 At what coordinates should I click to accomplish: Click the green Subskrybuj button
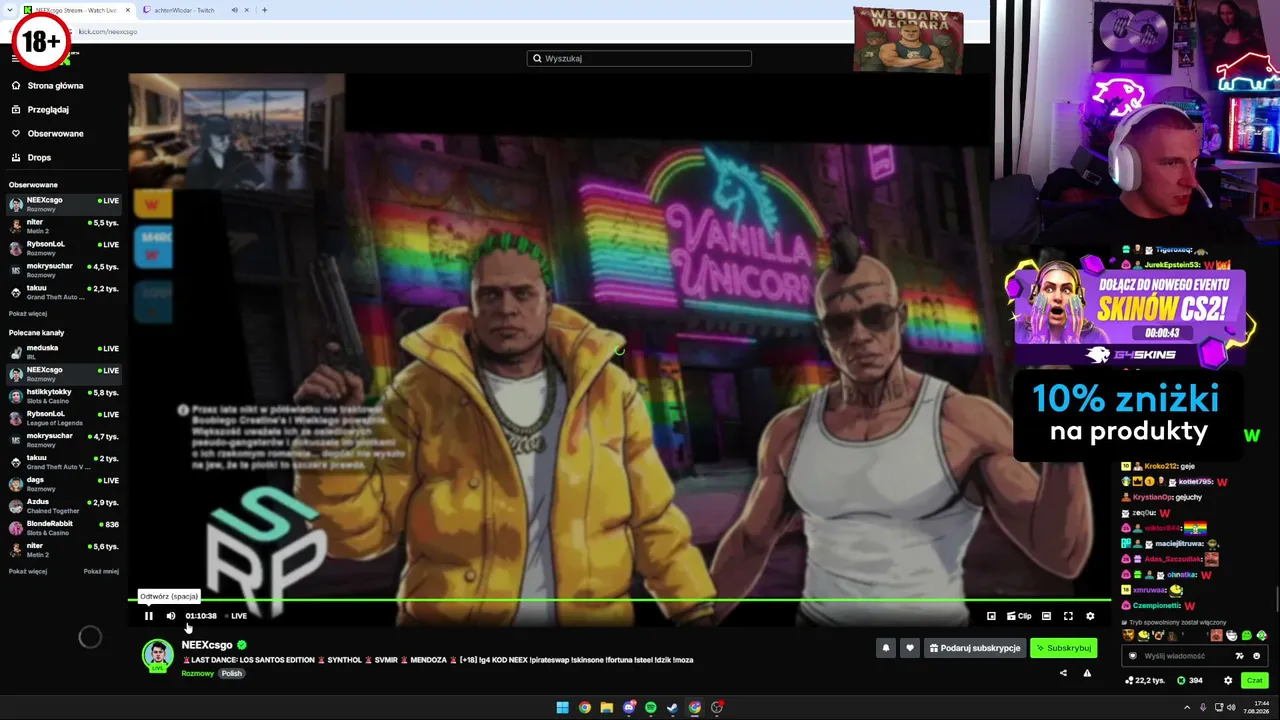[1063, 648]
